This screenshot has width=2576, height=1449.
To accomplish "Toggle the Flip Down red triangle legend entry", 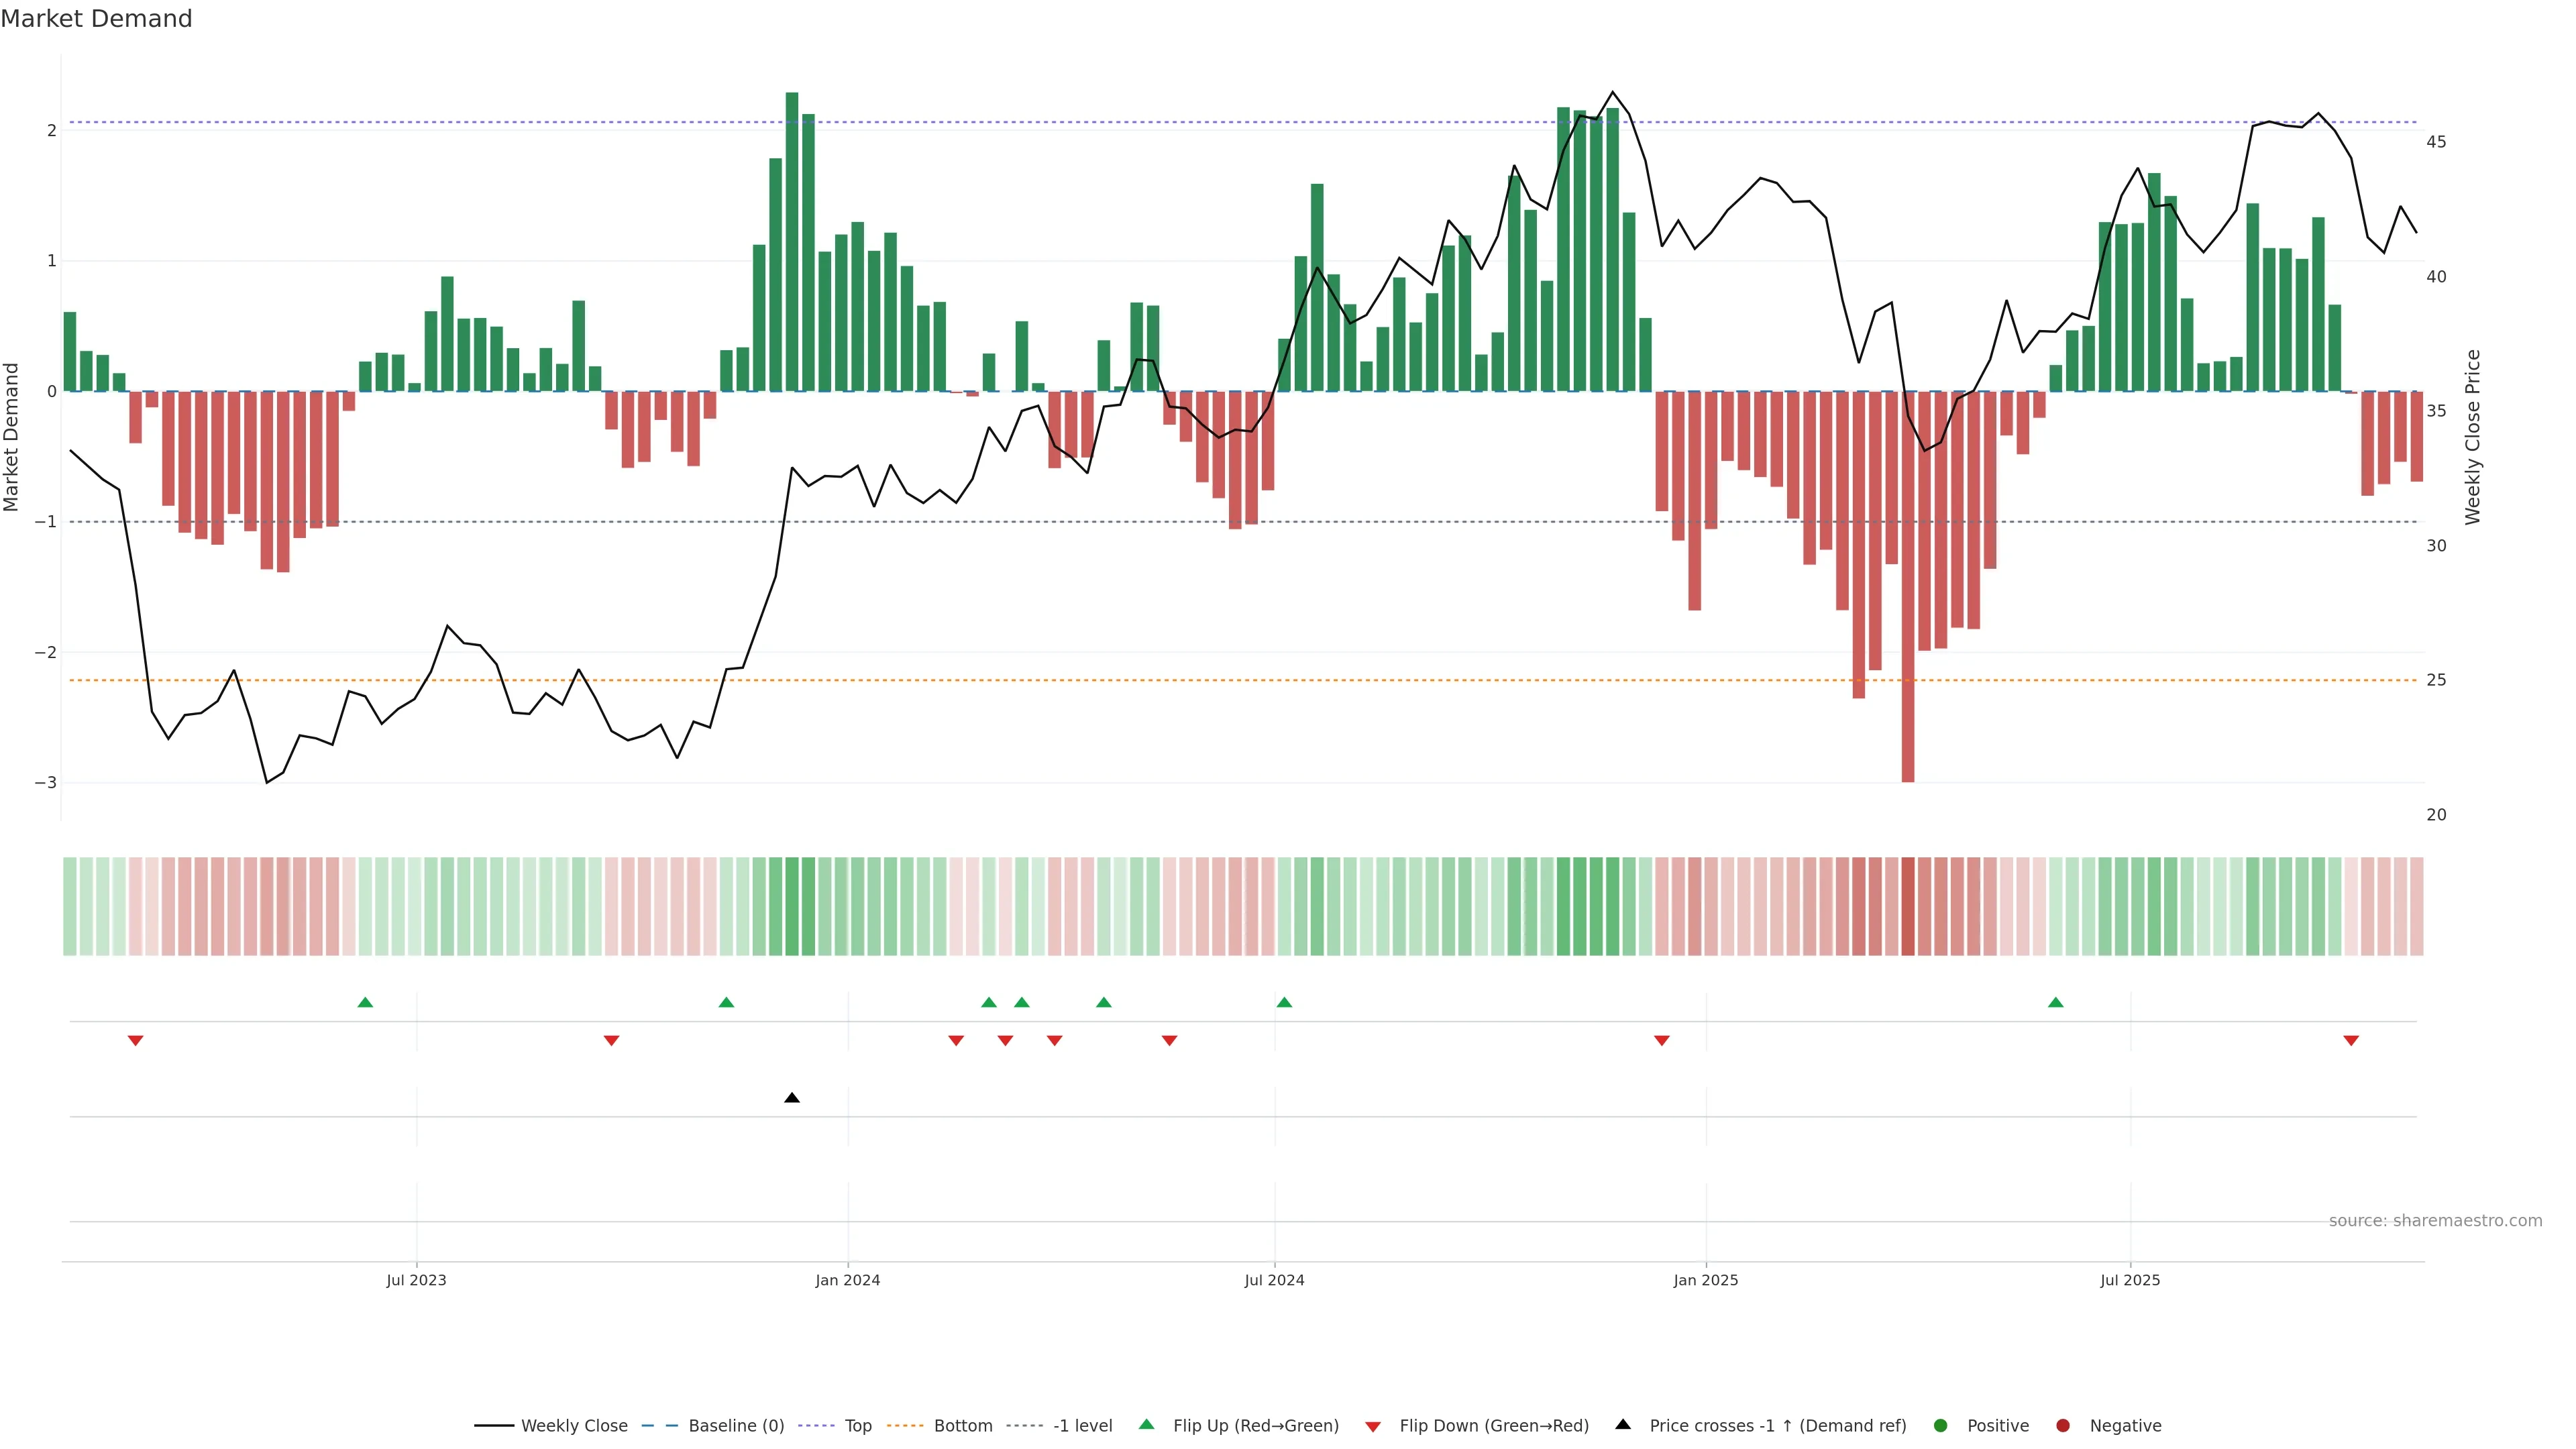I will pyautogui.click(x=1373, y=1426).
